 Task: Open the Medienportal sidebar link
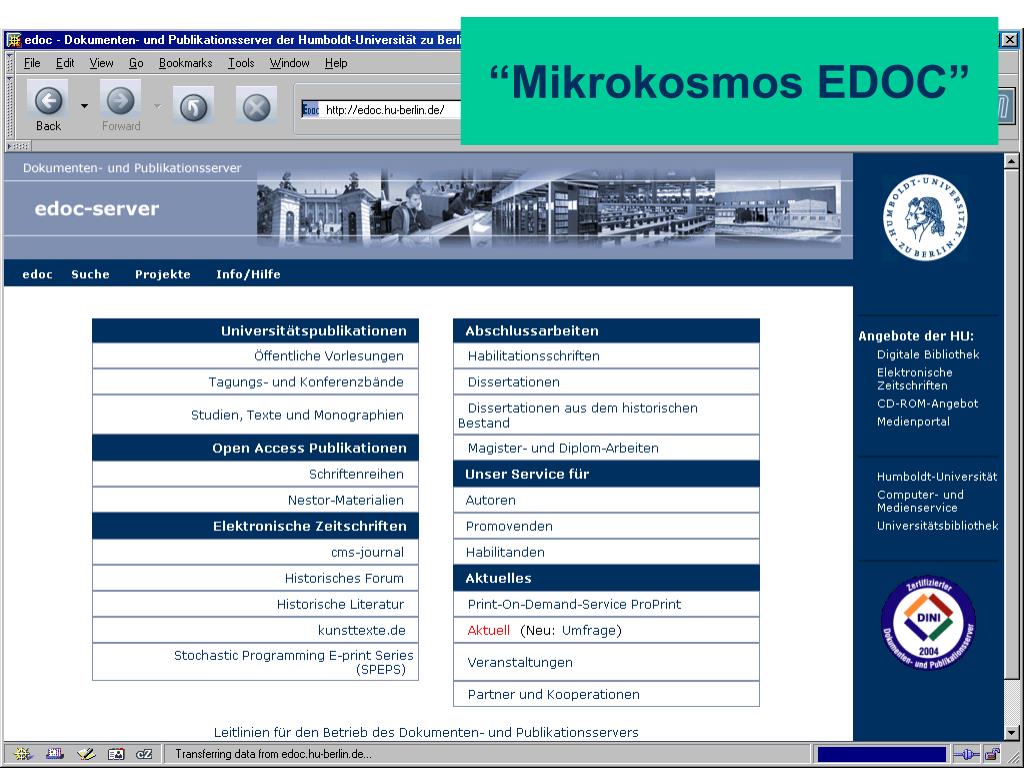pyautogui.click(x=913, y=422)
